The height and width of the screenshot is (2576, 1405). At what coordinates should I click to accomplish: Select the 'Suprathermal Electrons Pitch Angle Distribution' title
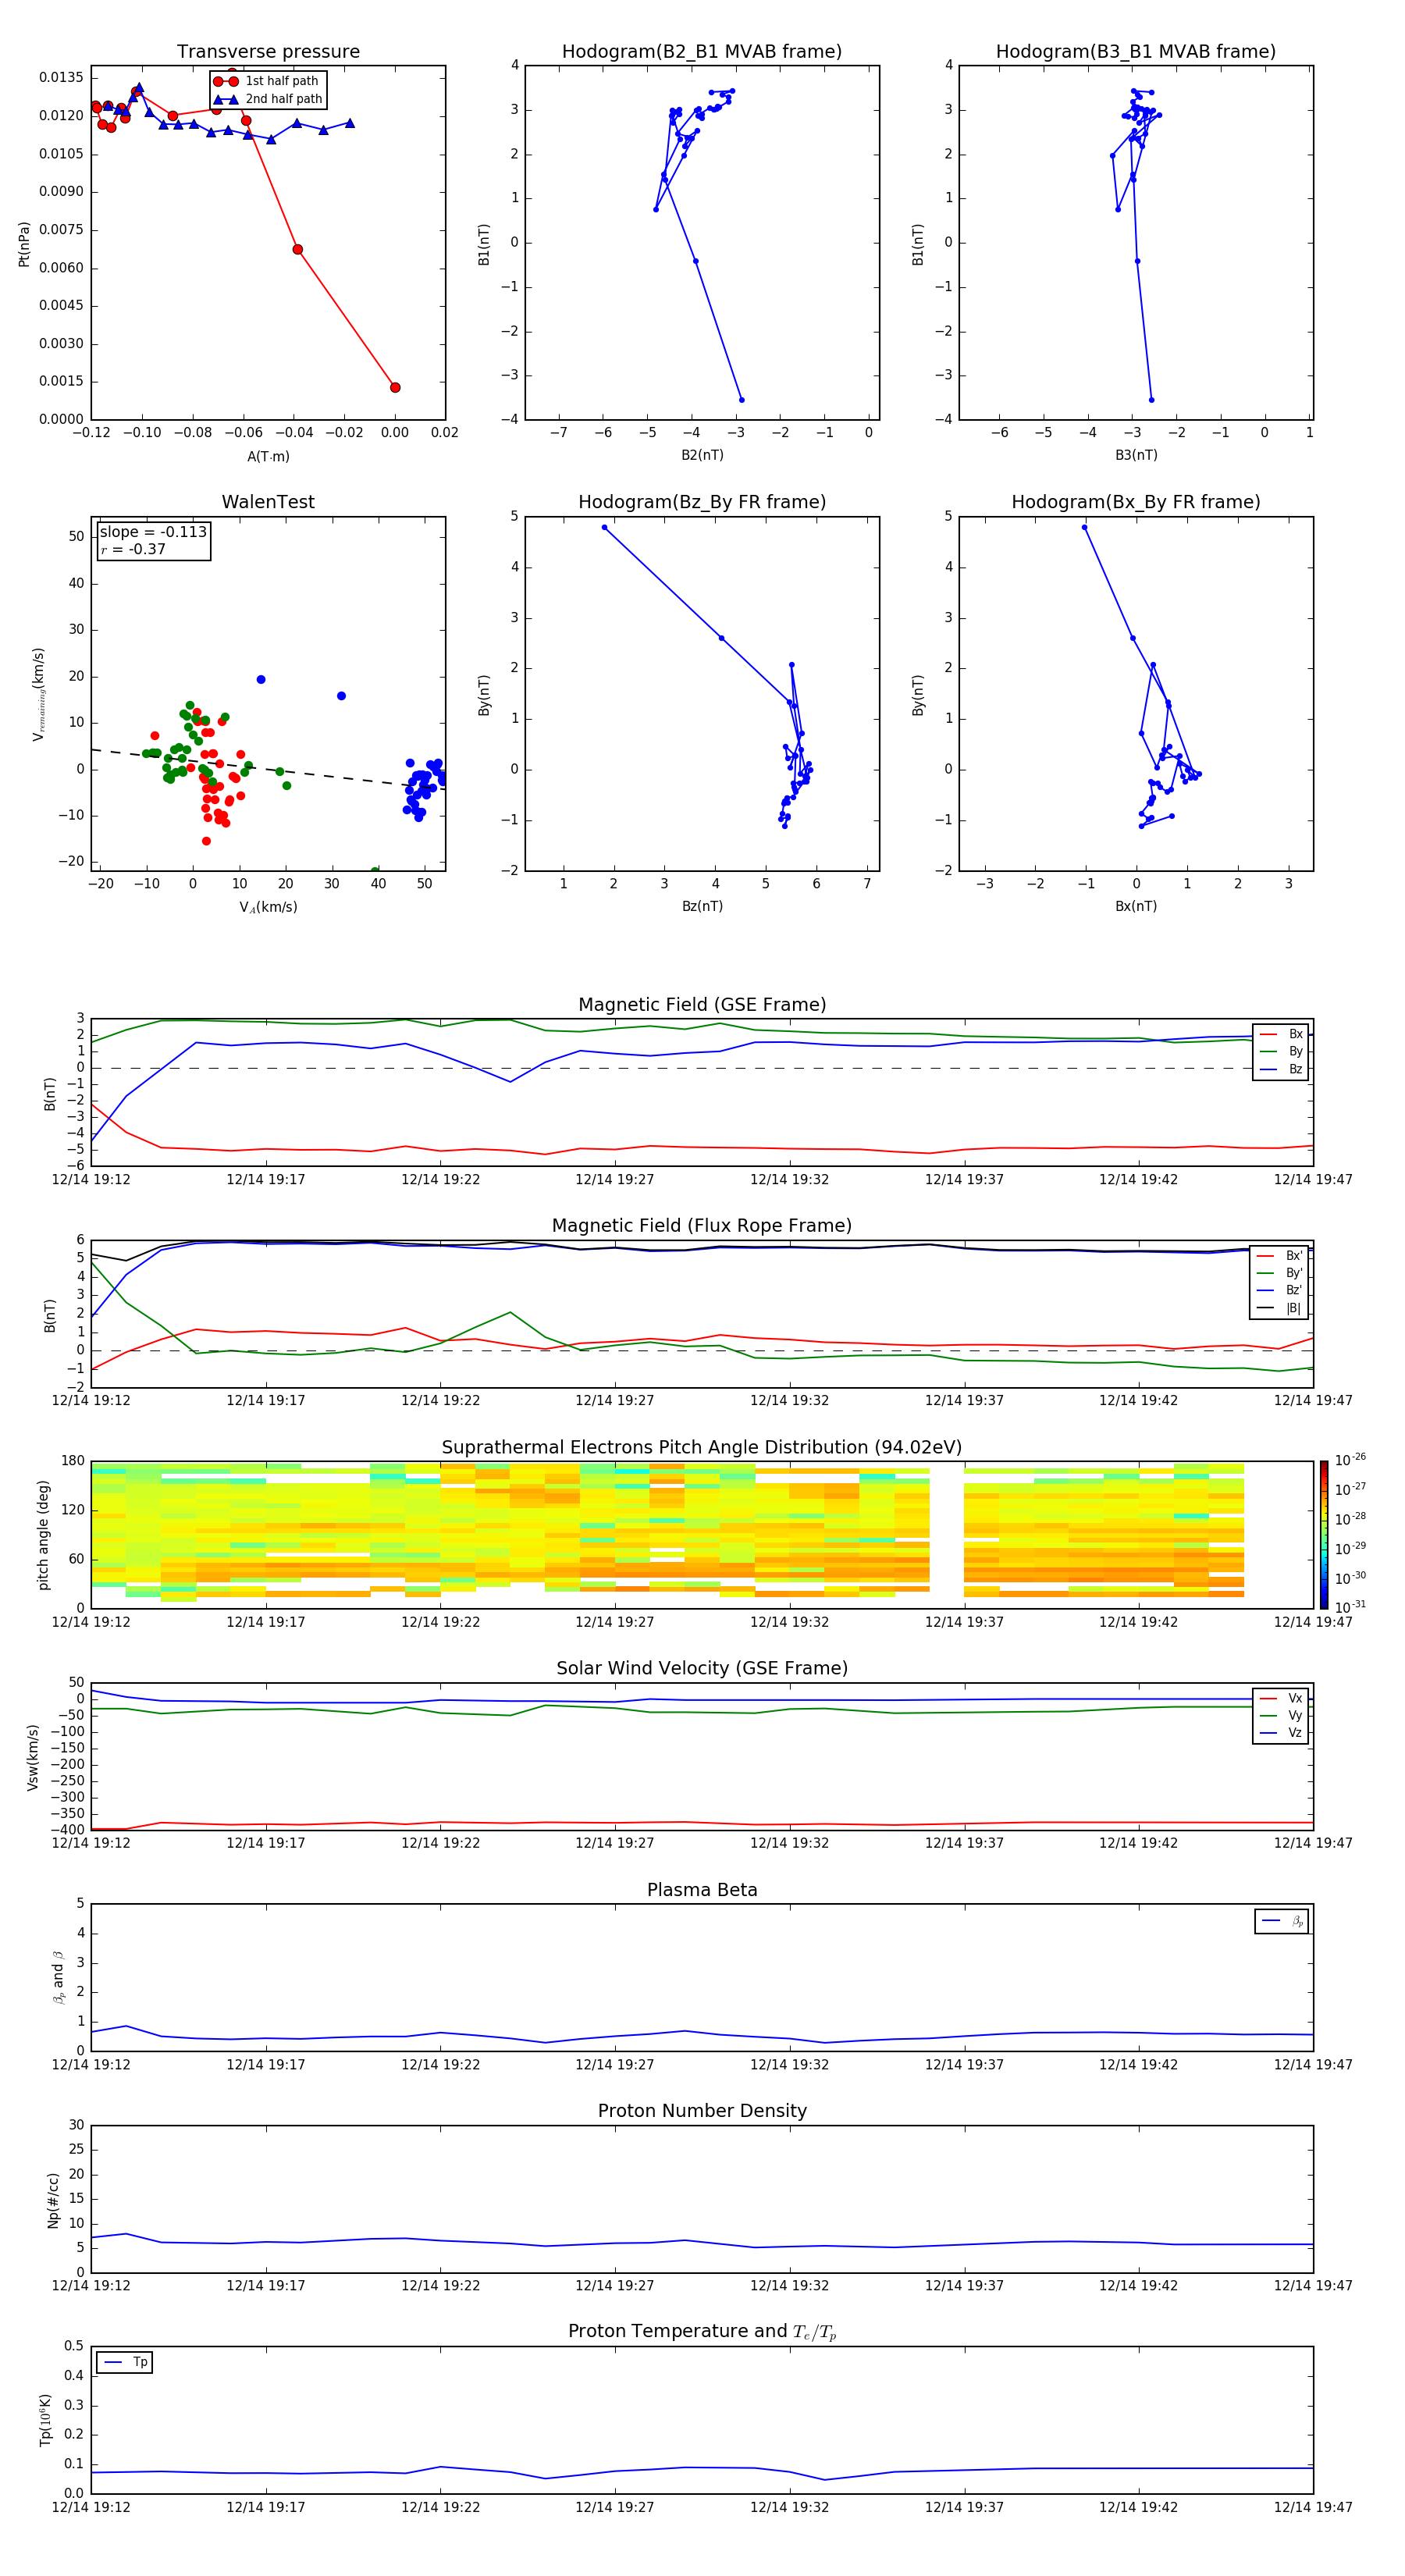(x=702, y=1448)
